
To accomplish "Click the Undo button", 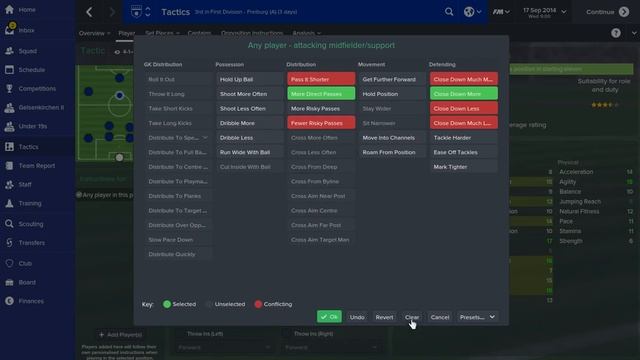I will coord(357,317).
